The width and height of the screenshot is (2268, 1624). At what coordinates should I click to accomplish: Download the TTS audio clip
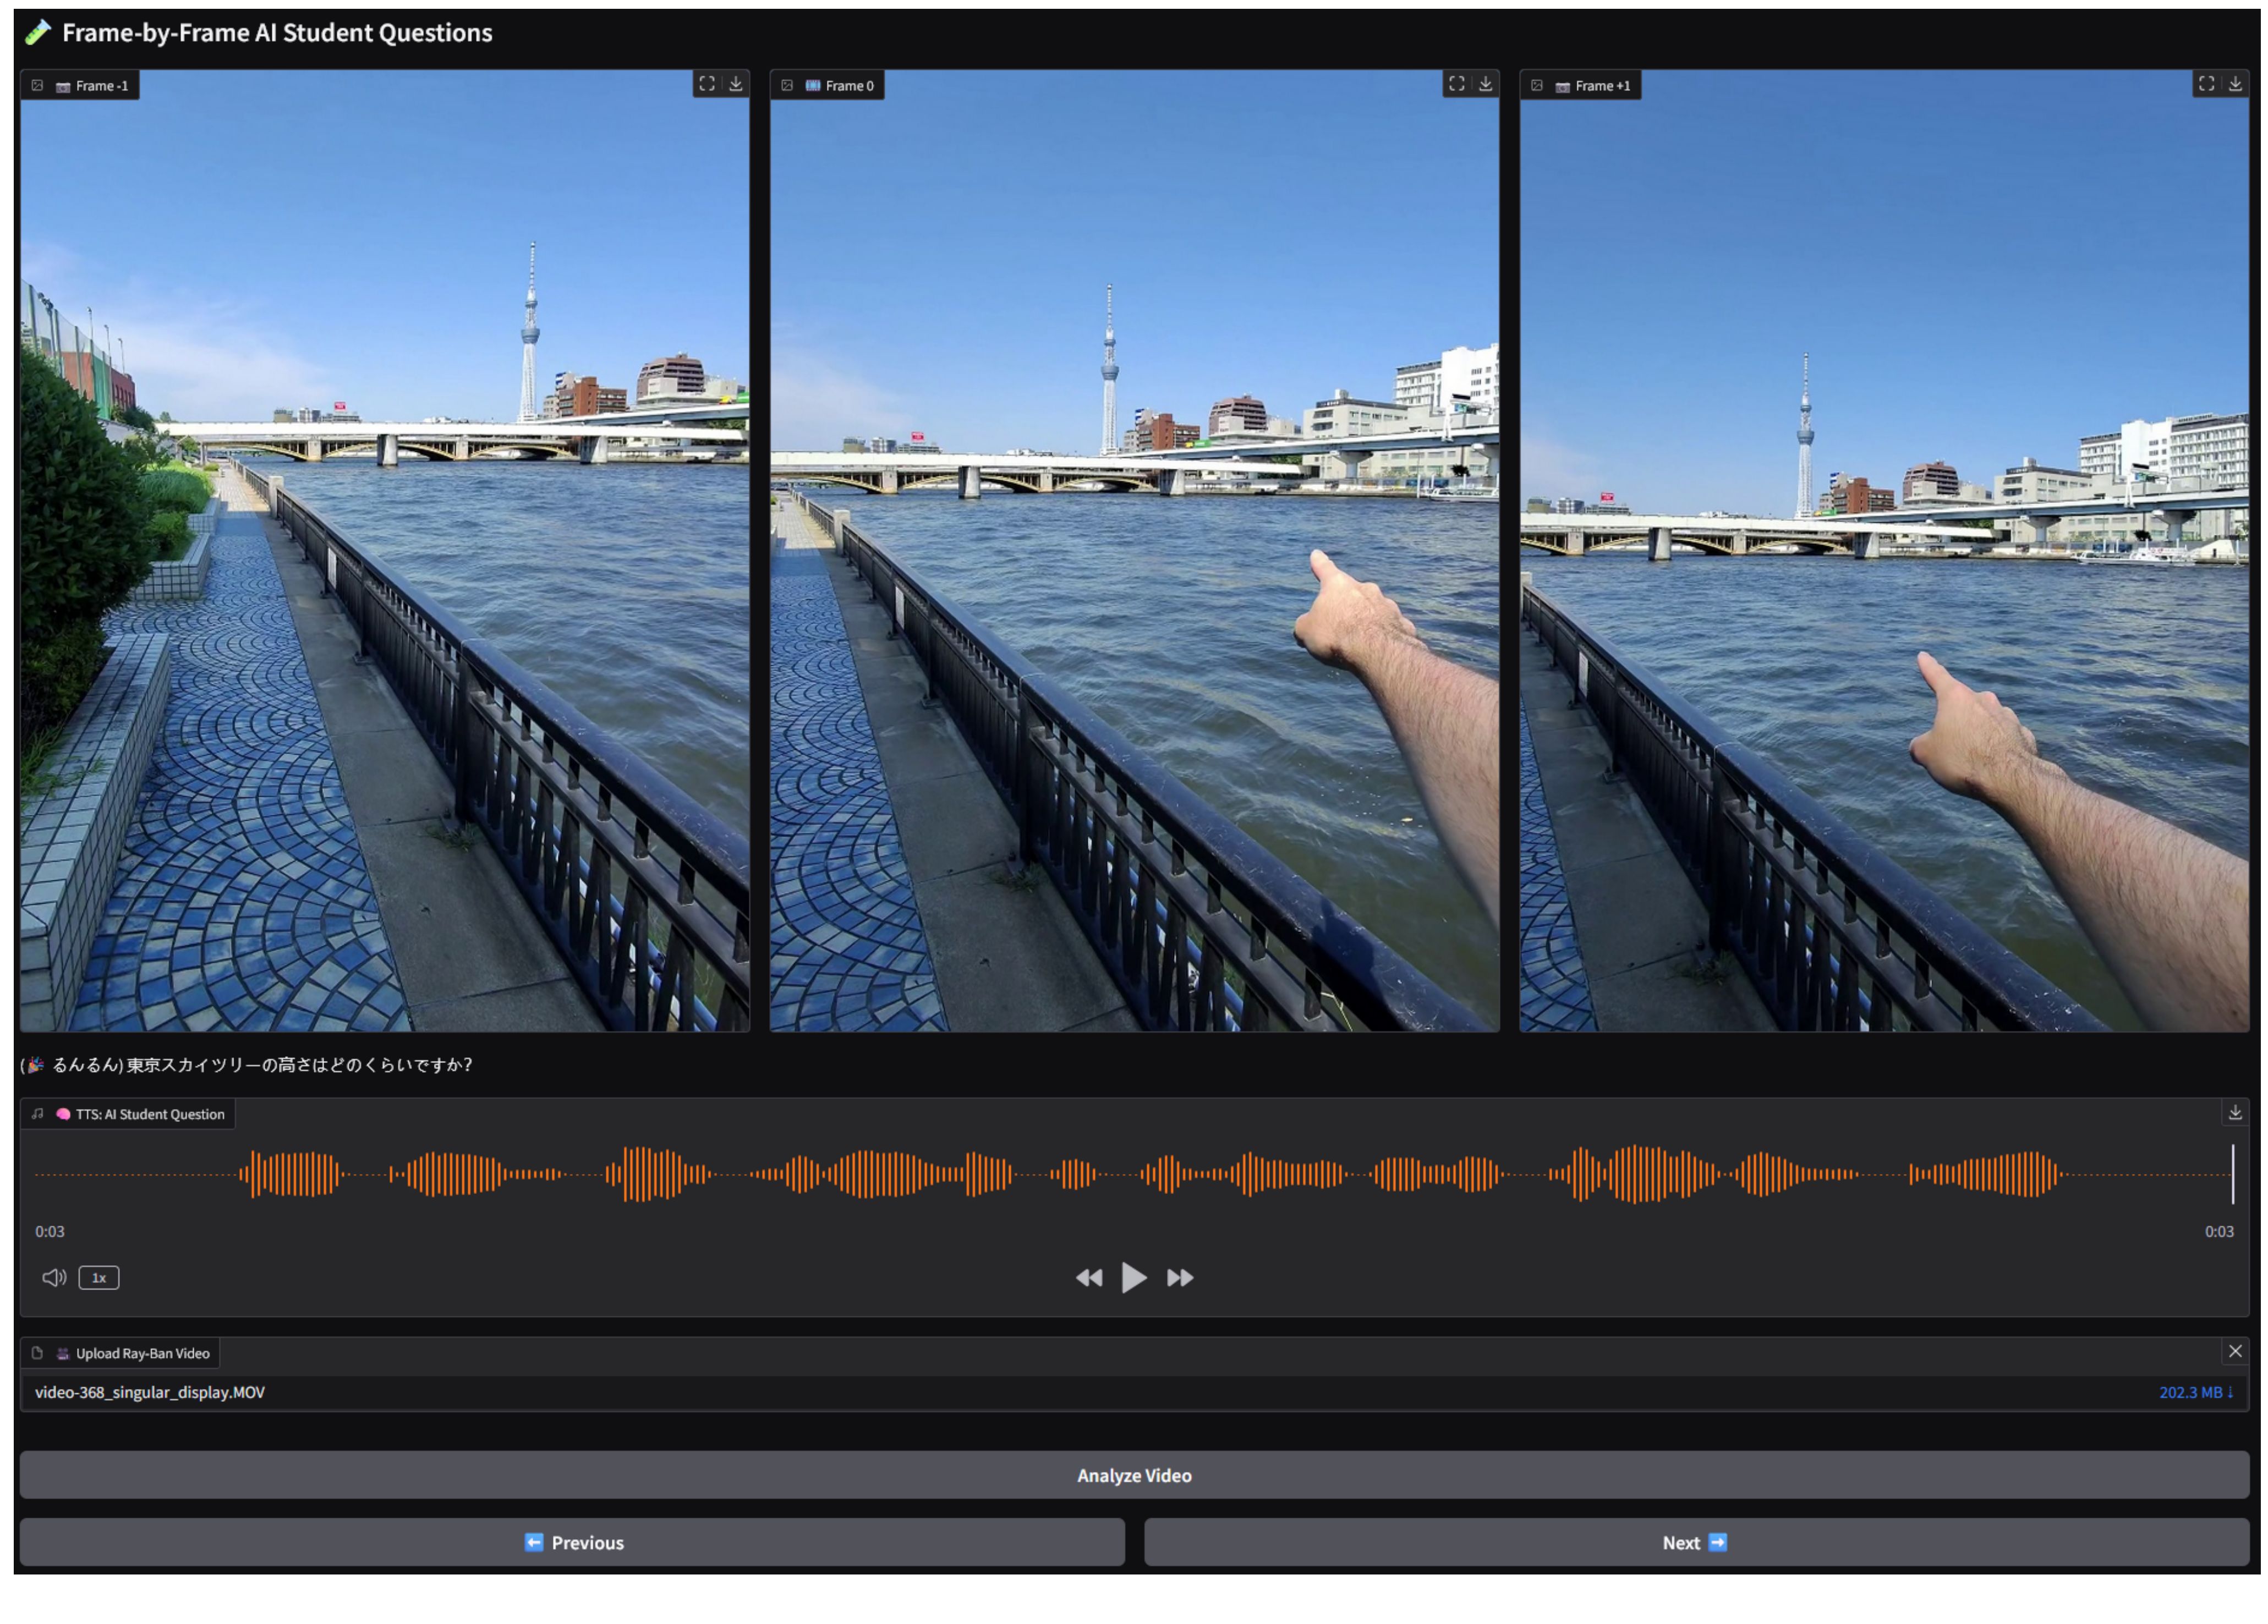2235,1113
